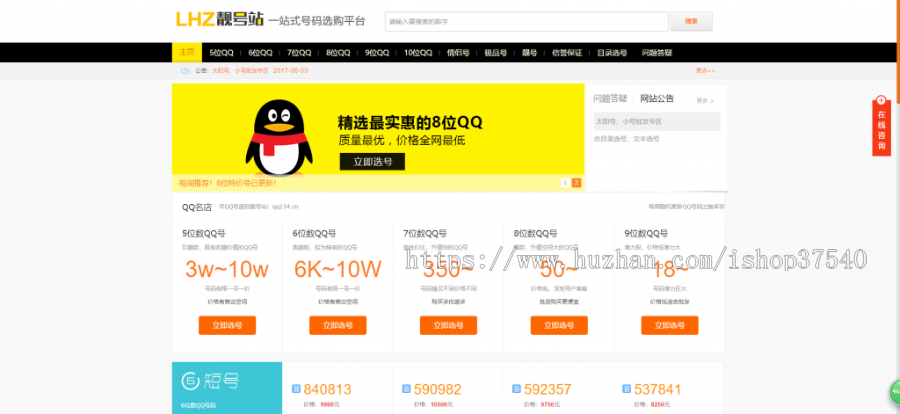Click 立即选号 under 5位数QQ号

point(227,325)
